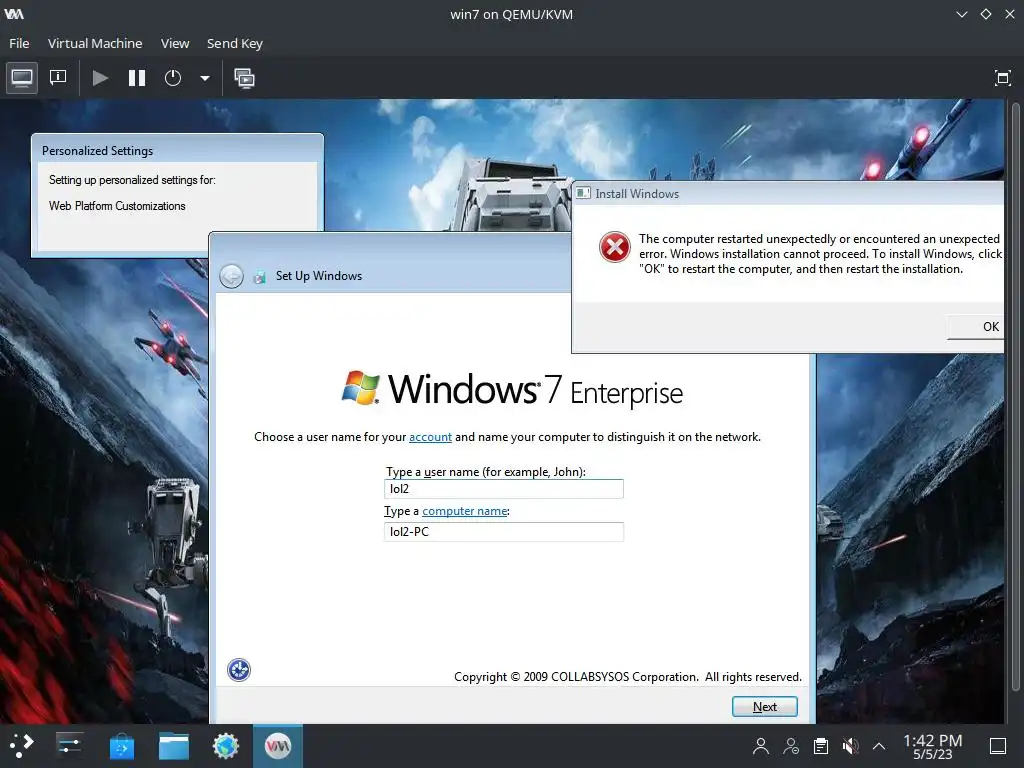The width and height of the screenshot is (1024, 768).
Task: Click Next in Set Up Windows
Action: [x=765, y=707]
